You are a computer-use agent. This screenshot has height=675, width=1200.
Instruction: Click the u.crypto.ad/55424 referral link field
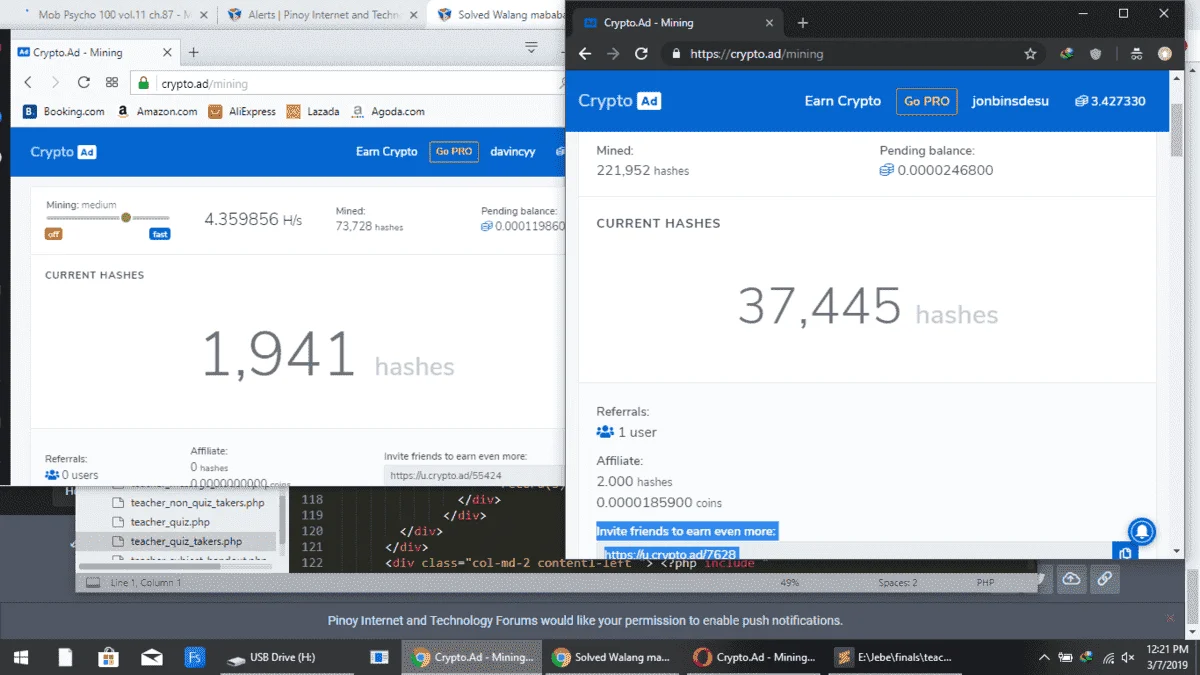[x=474, y=476]
